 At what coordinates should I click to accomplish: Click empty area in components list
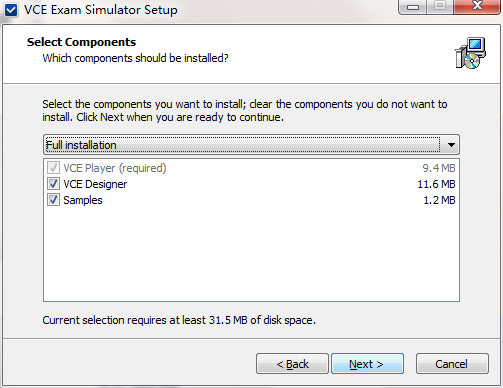[x=251, y=254]
